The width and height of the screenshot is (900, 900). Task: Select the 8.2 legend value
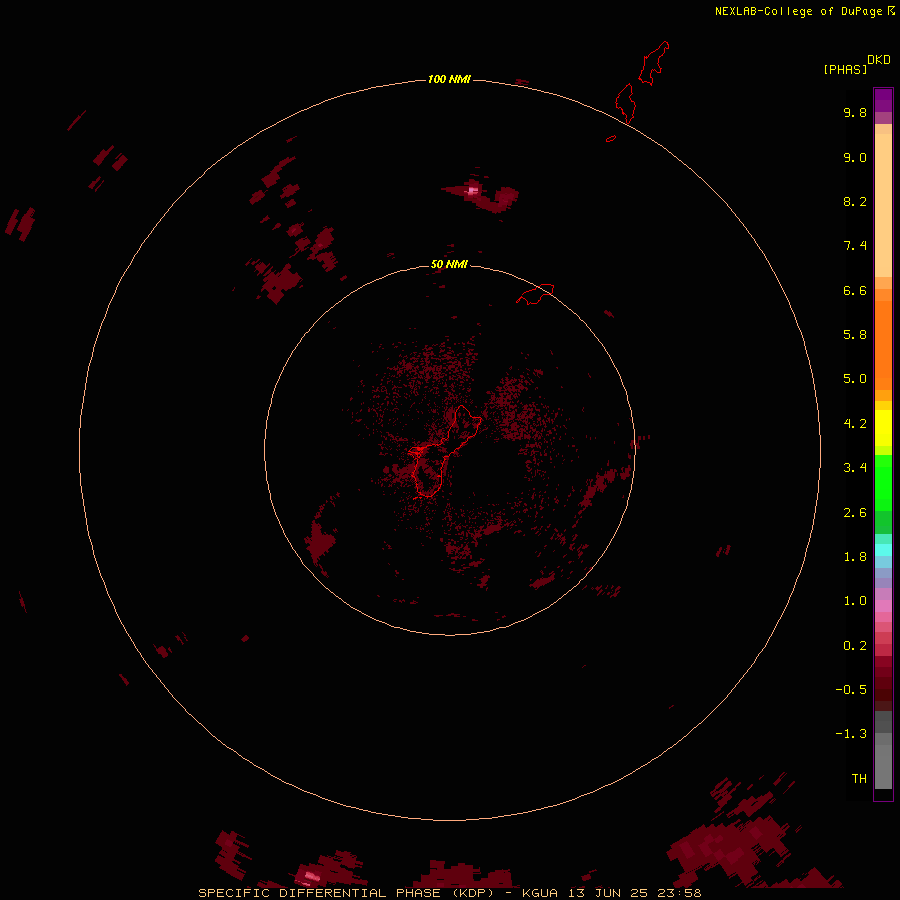855,201
